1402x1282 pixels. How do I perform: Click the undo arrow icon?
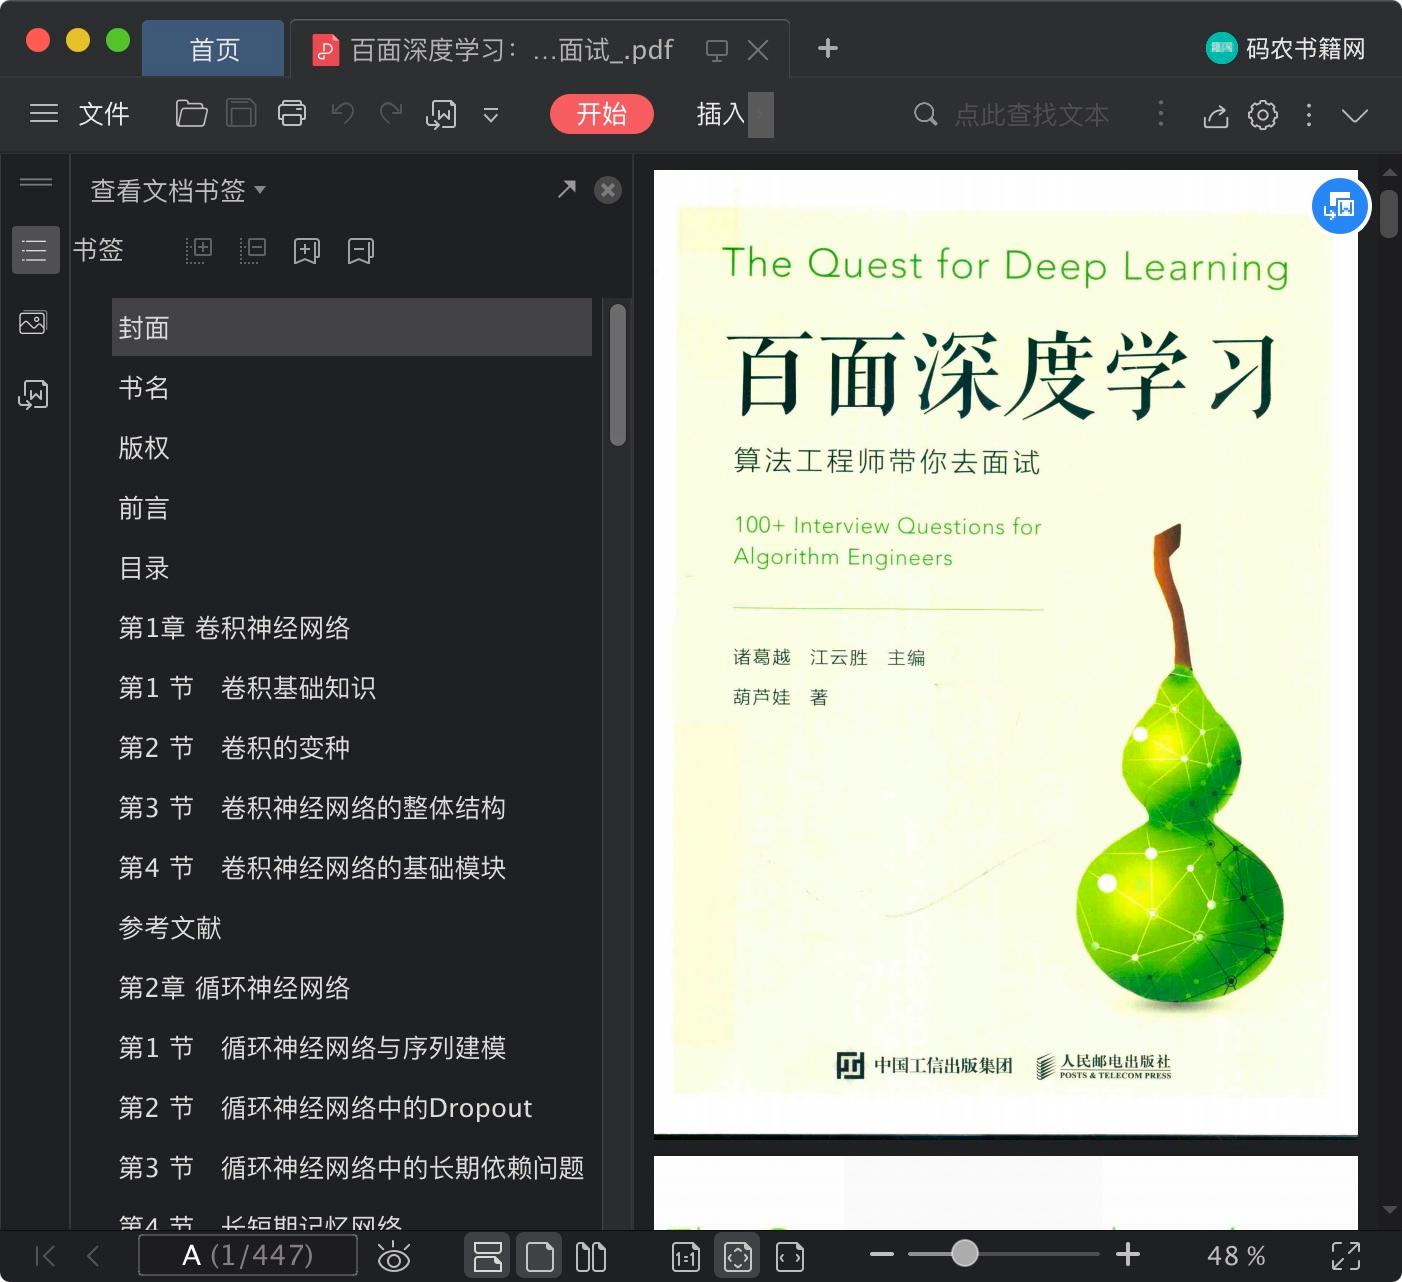point(343,114)
